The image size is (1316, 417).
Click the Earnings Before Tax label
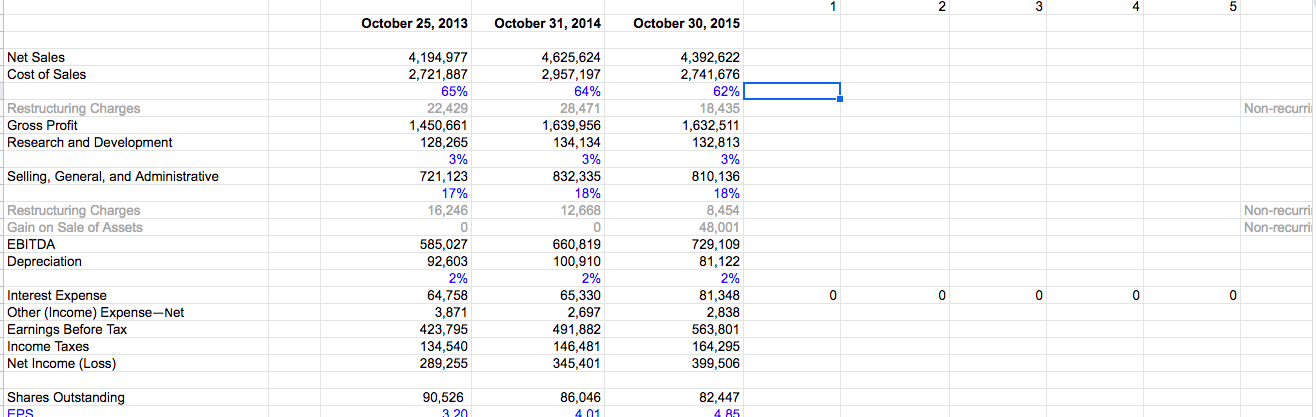(x=67, y=329)
